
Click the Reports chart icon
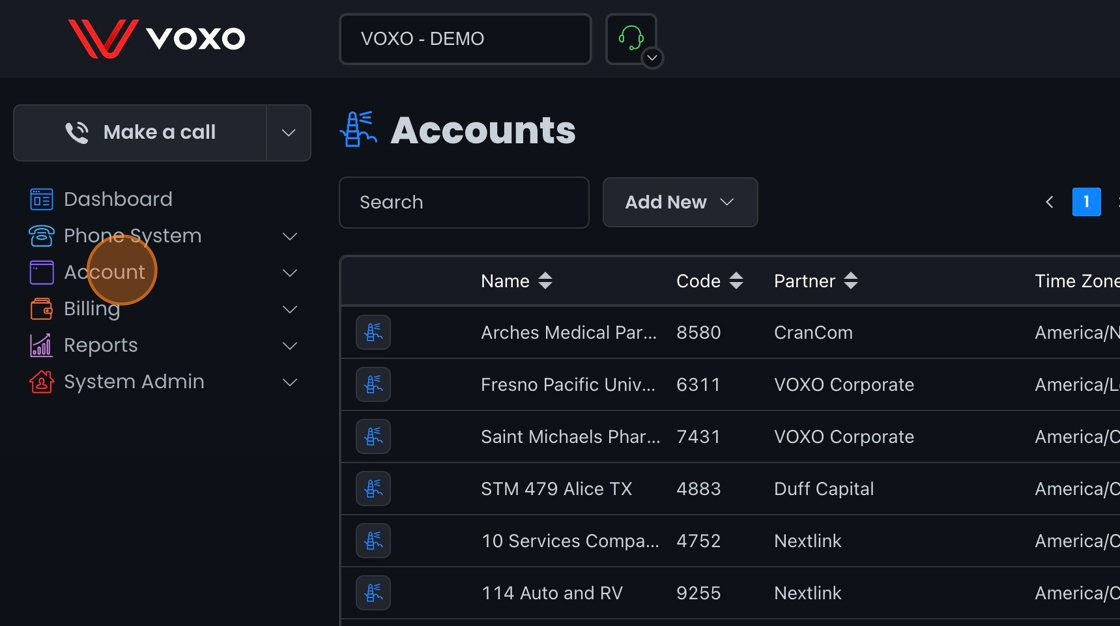click(41, 346)
